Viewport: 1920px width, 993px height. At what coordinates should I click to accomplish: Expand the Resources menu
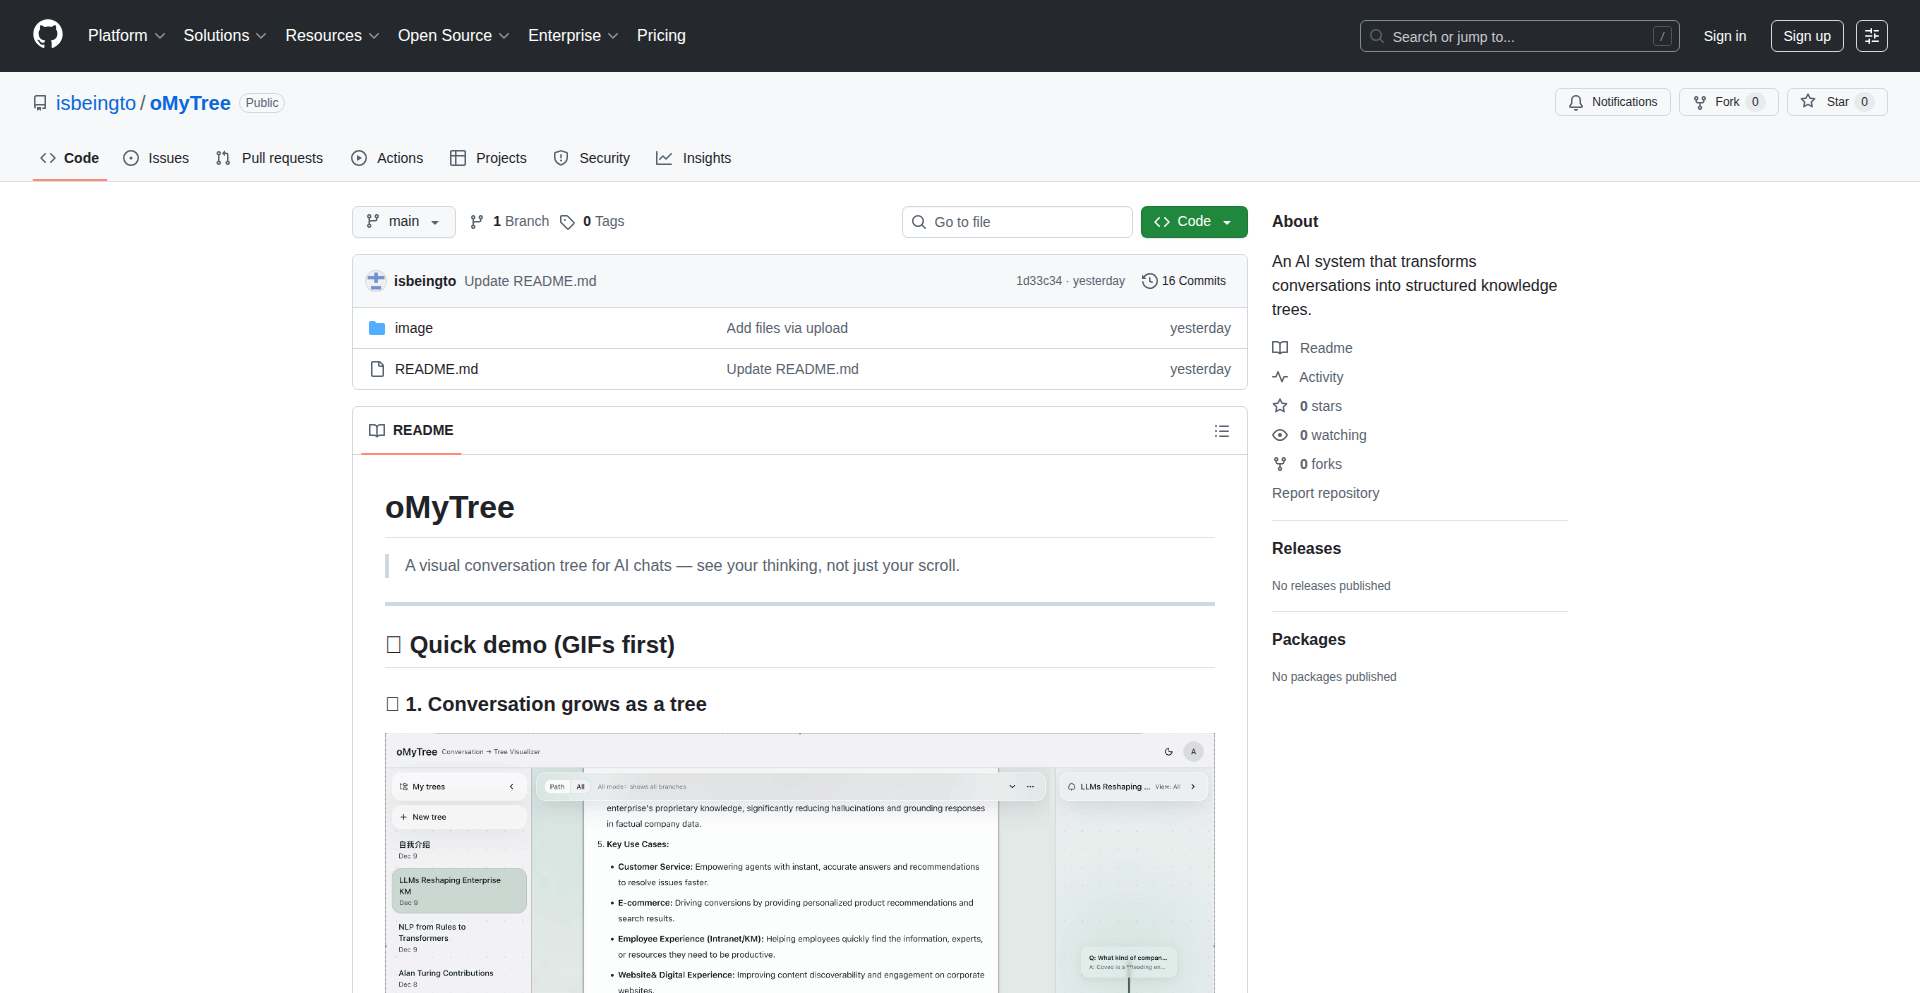(332, 36)
